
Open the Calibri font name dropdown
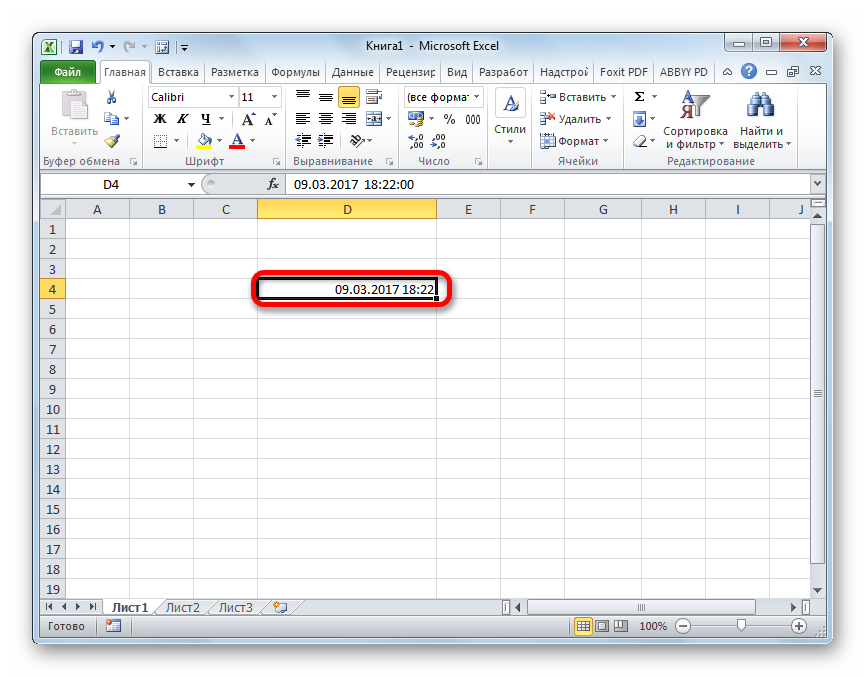pos(231,97)
